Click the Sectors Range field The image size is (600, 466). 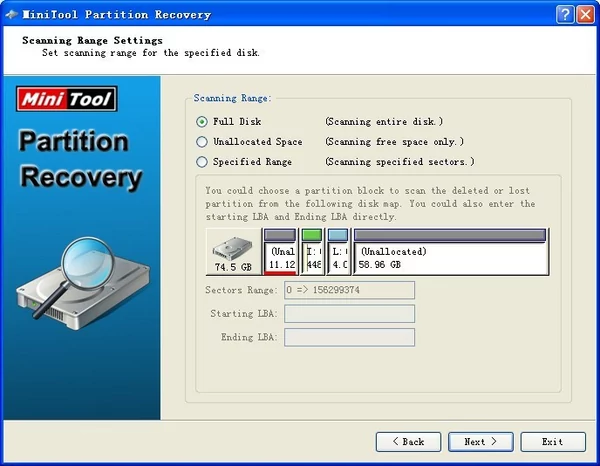click(x=349, y=290)
